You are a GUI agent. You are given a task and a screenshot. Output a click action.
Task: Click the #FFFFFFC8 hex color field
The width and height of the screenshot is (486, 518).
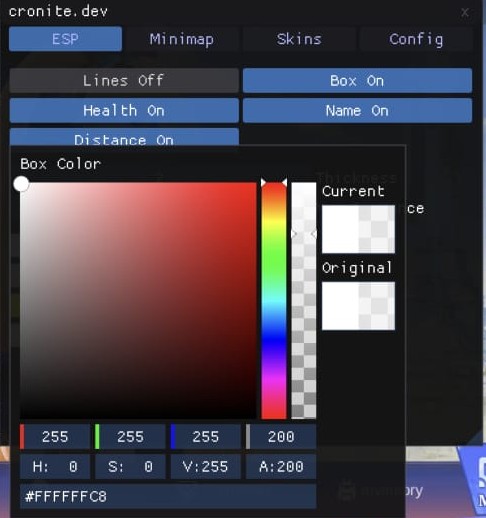(168, 497)
